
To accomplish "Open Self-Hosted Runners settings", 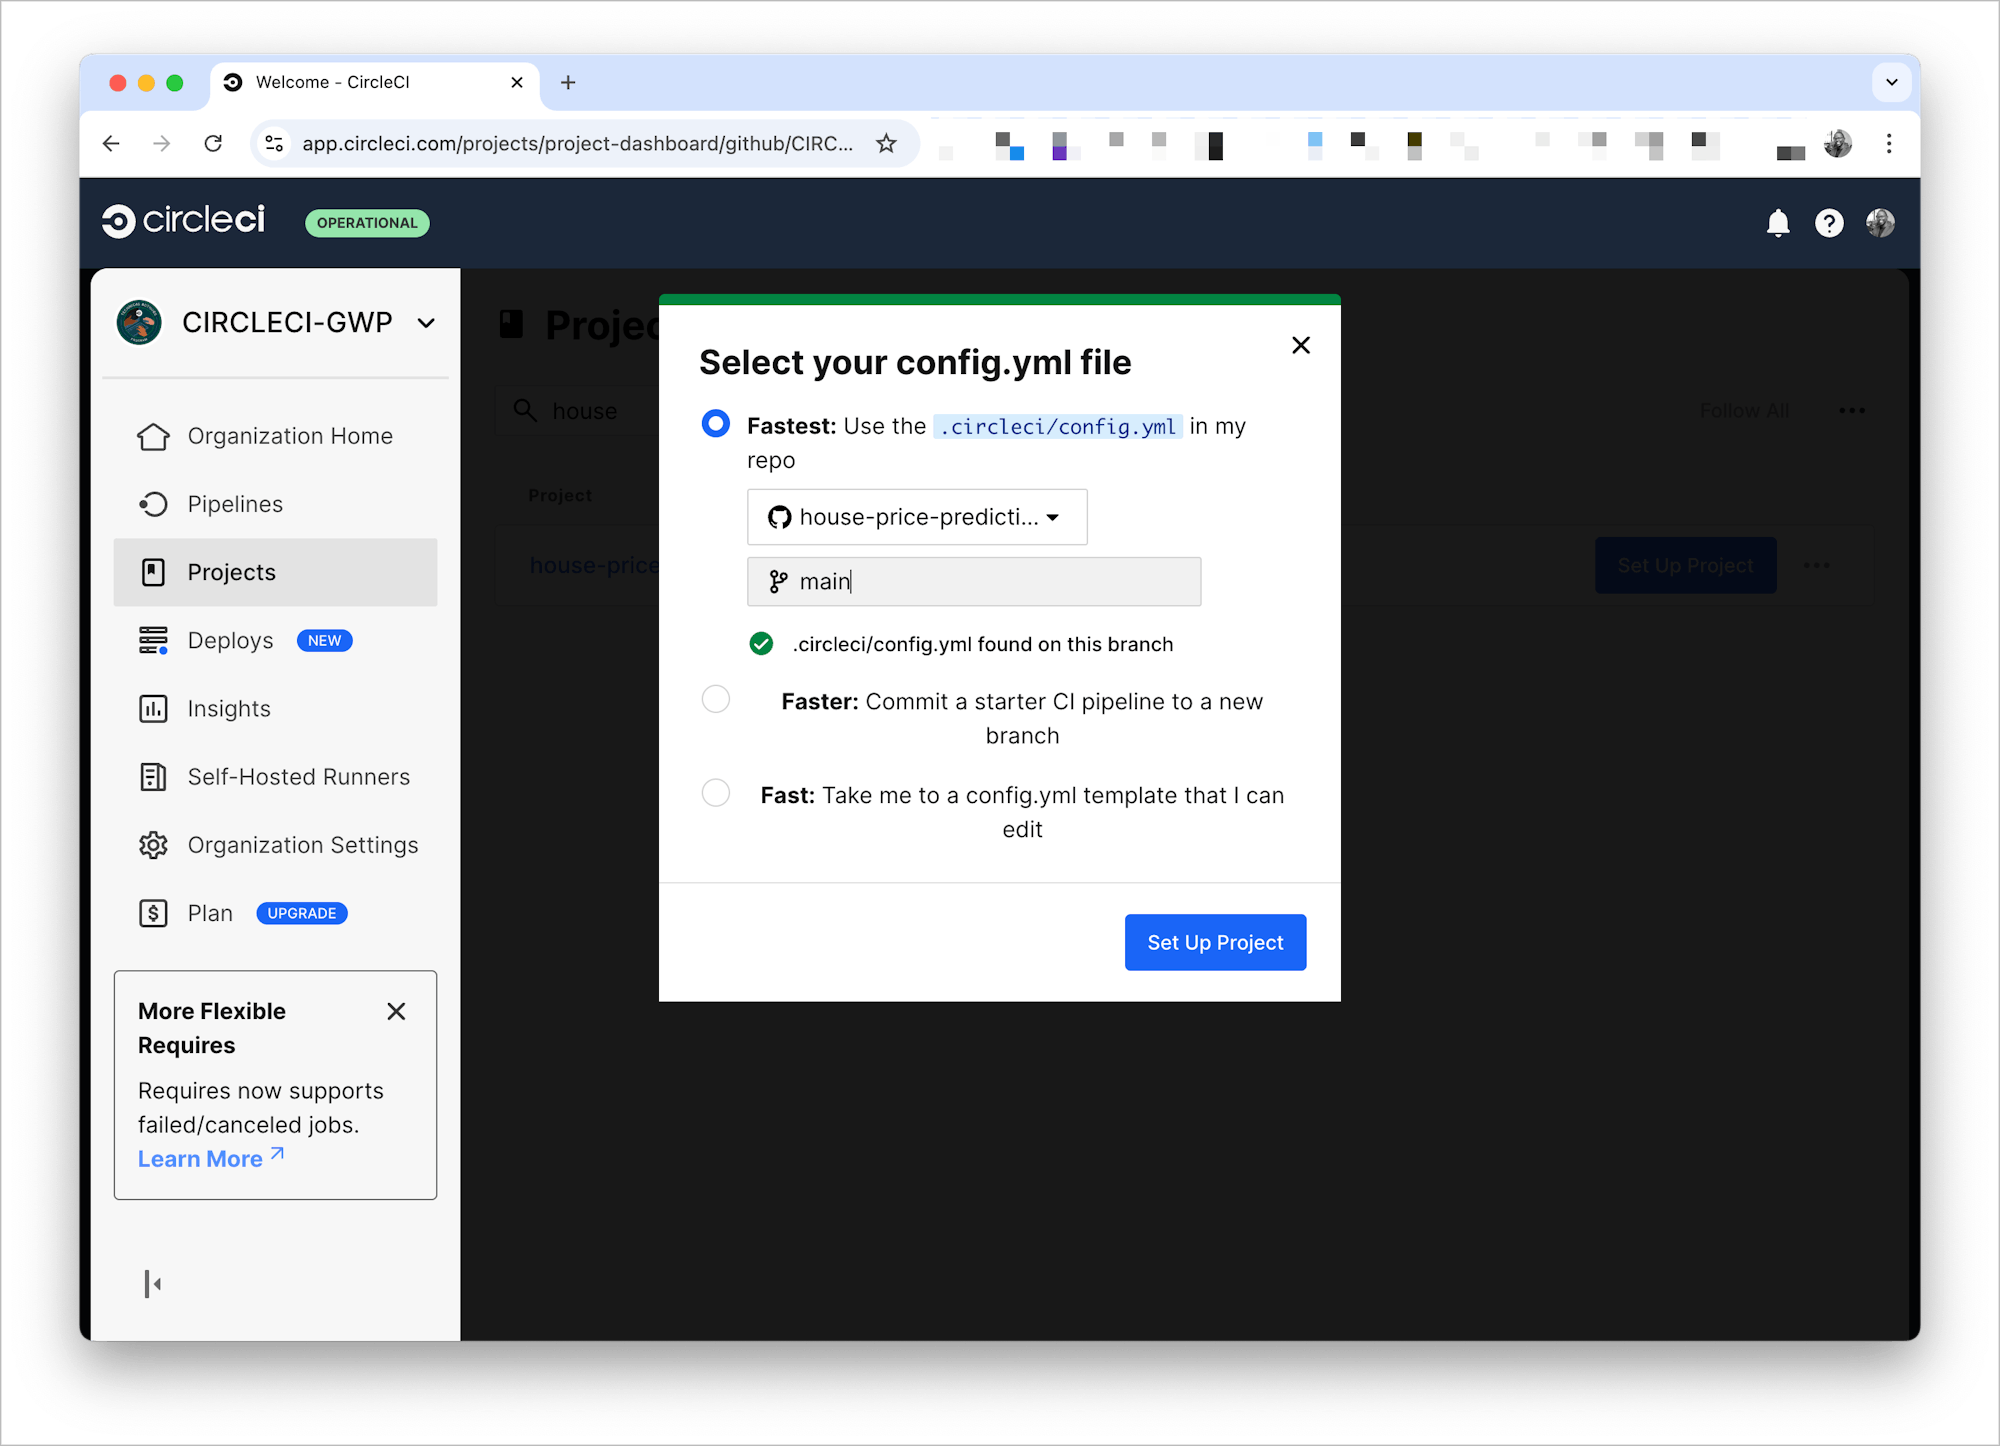I will (x=297, y=776).
